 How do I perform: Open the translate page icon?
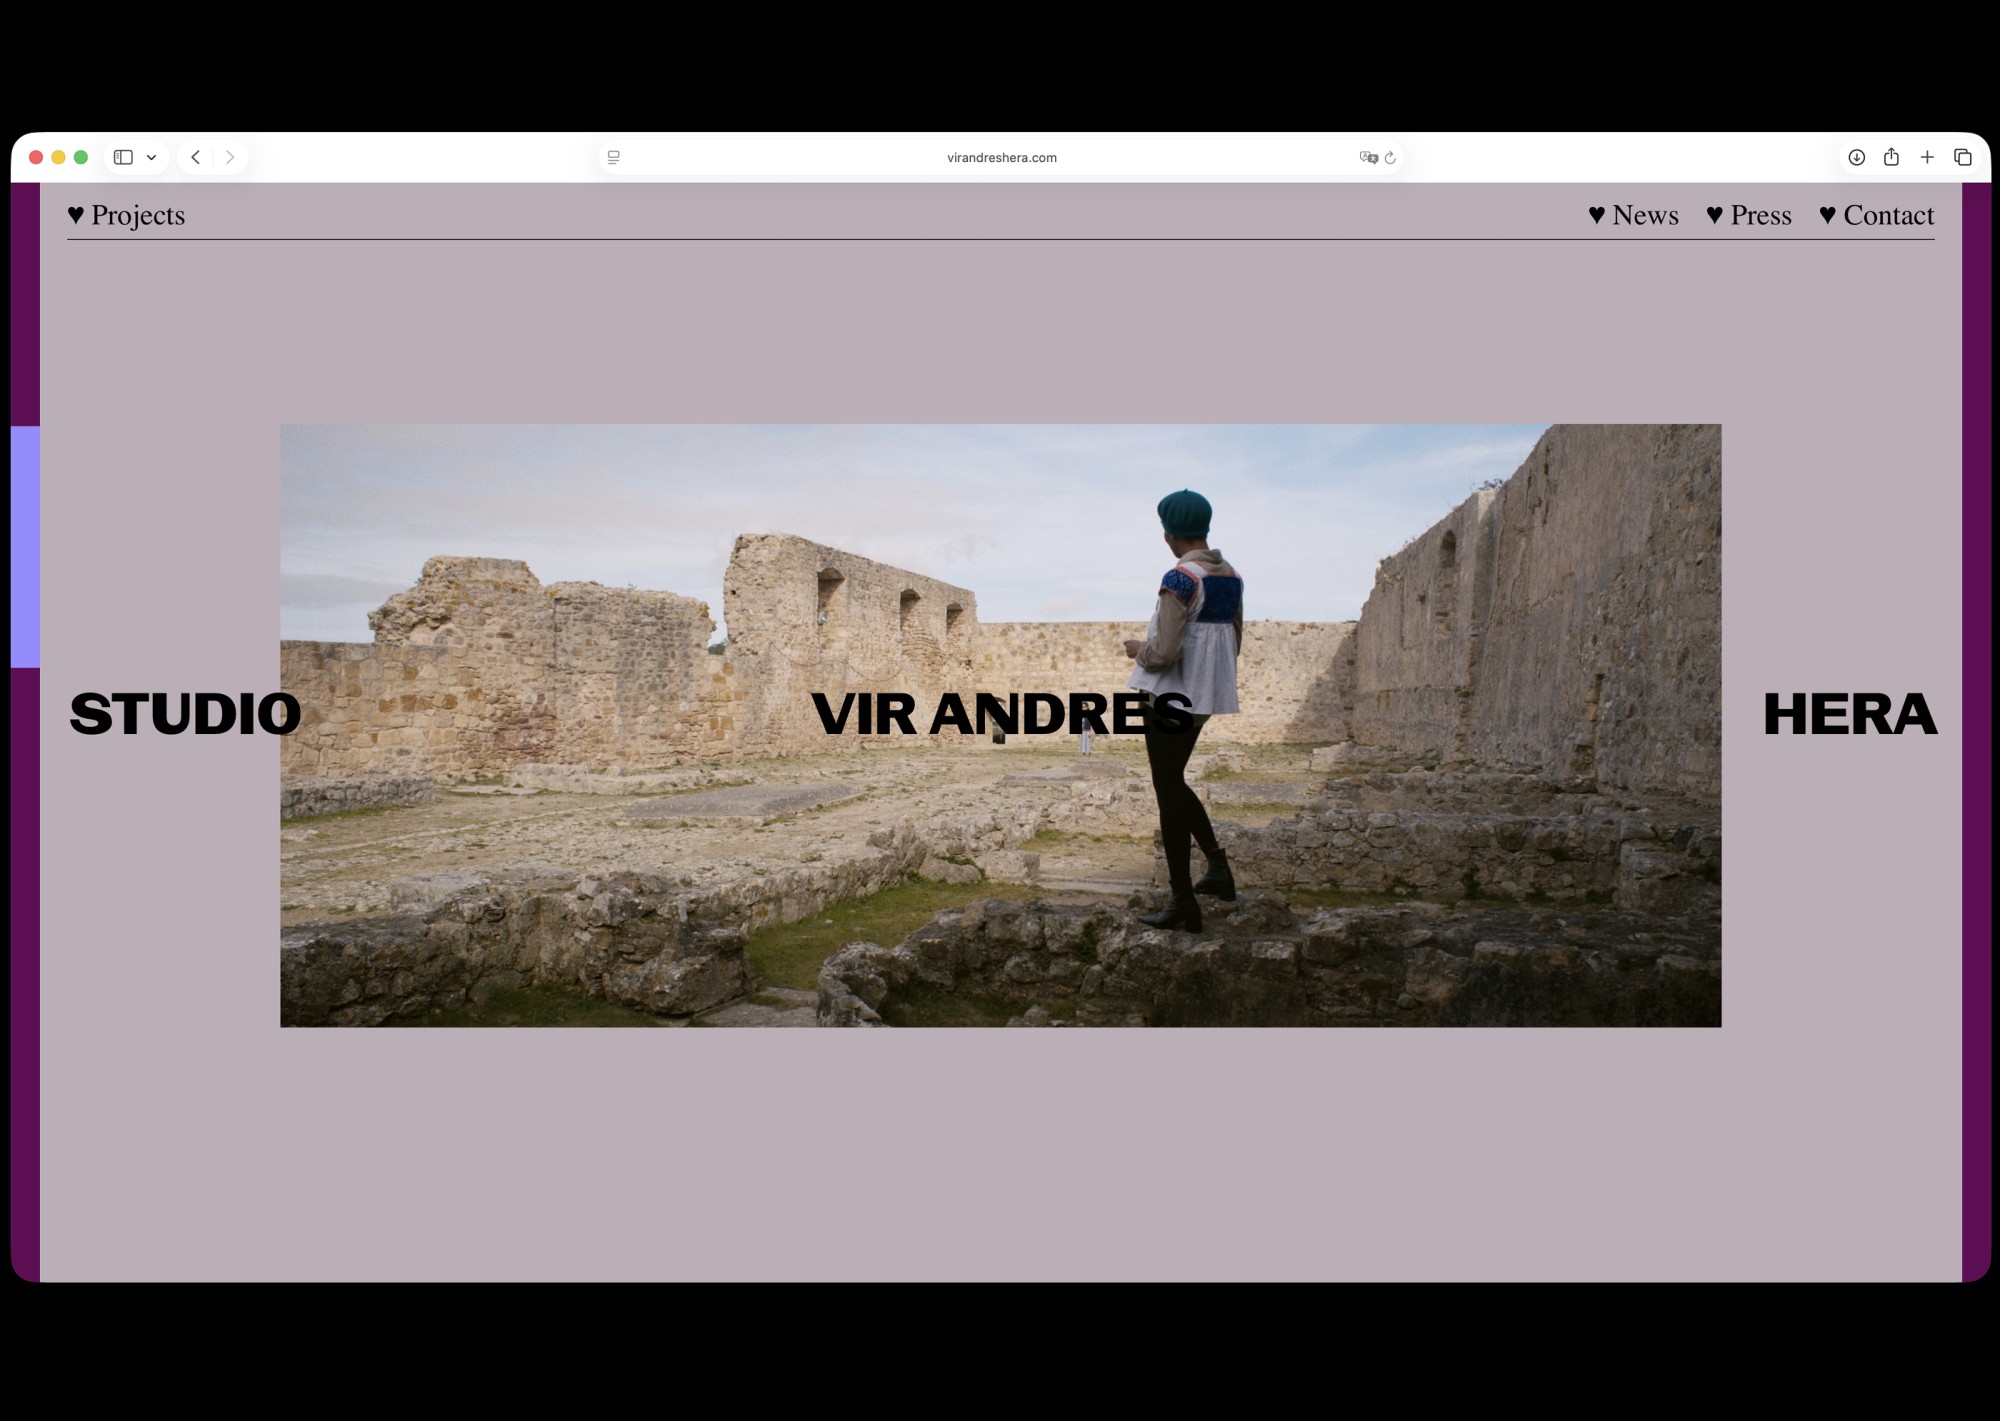[1368, 157]
